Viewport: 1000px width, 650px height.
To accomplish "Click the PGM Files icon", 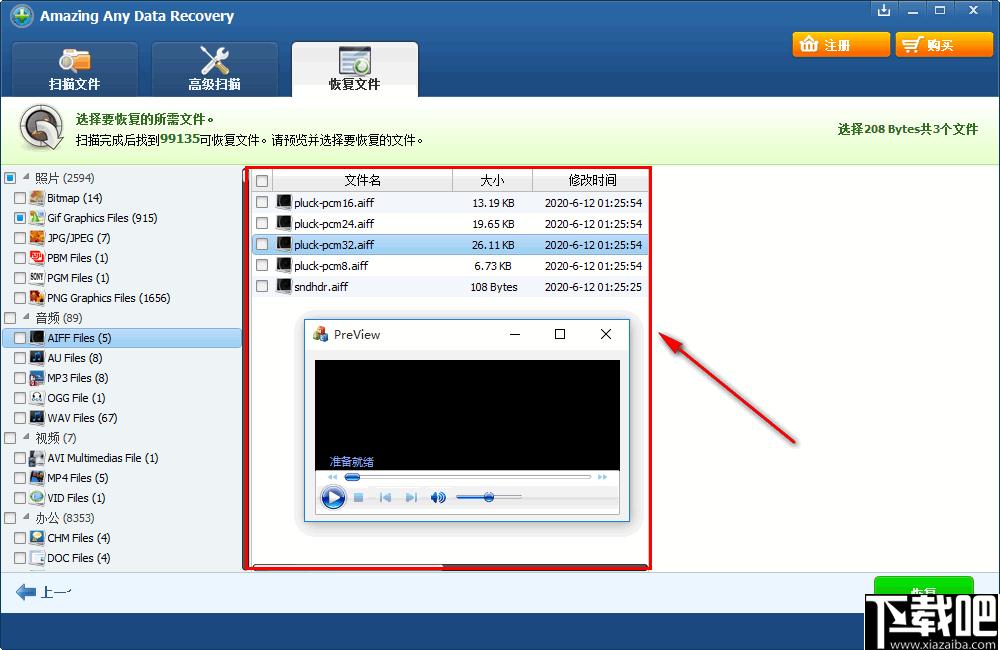I will [37, 277].
